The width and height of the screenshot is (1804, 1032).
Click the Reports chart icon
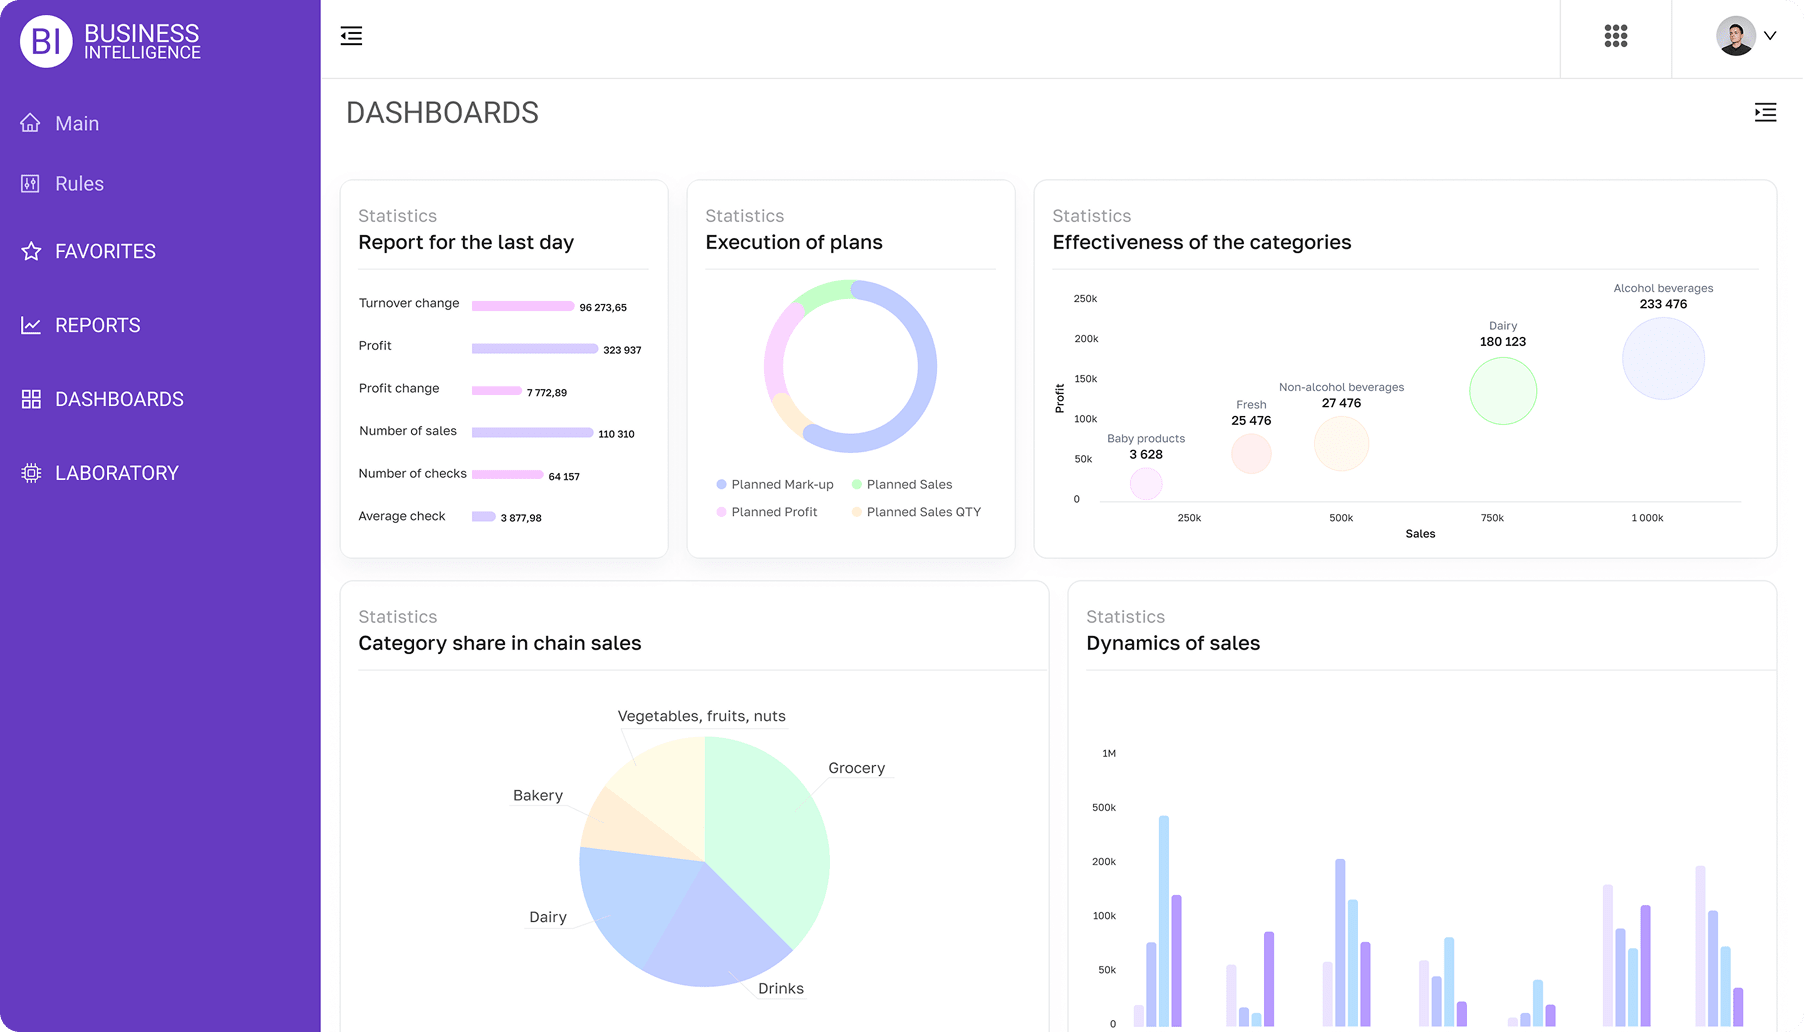tap(31, 325)
